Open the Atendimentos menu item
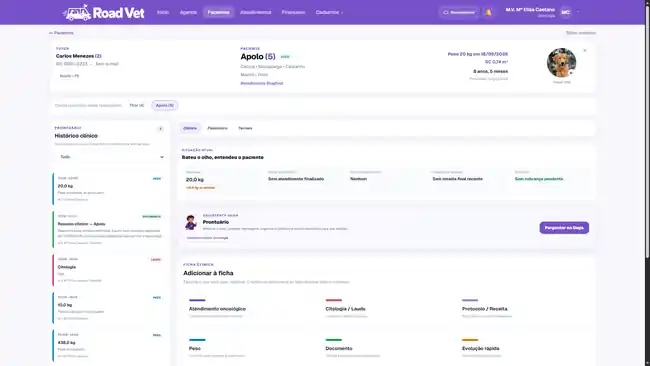The height and width of the screenshot is (366, 650). pyautogui.click(x=255, y=12)
